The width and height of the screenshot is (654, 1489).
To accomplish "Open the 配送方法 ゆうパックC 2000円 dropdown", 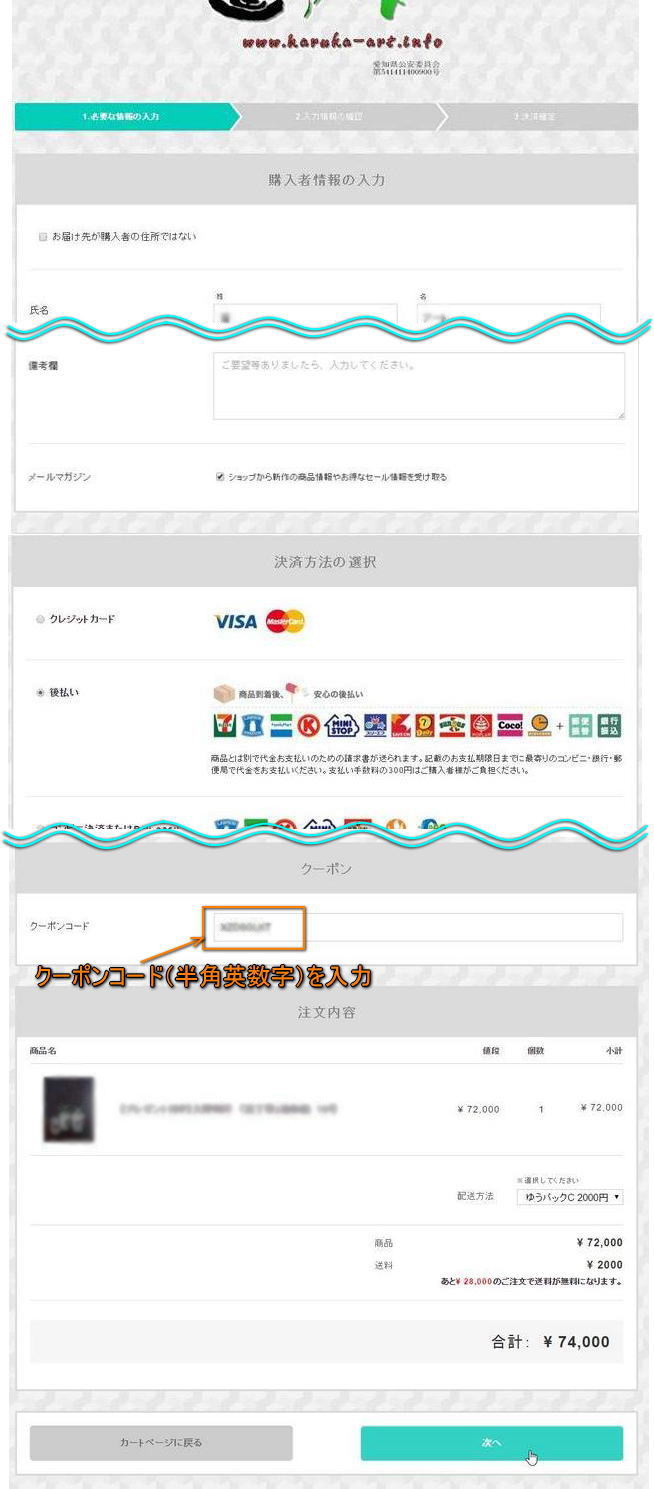I will [569, 1197].
